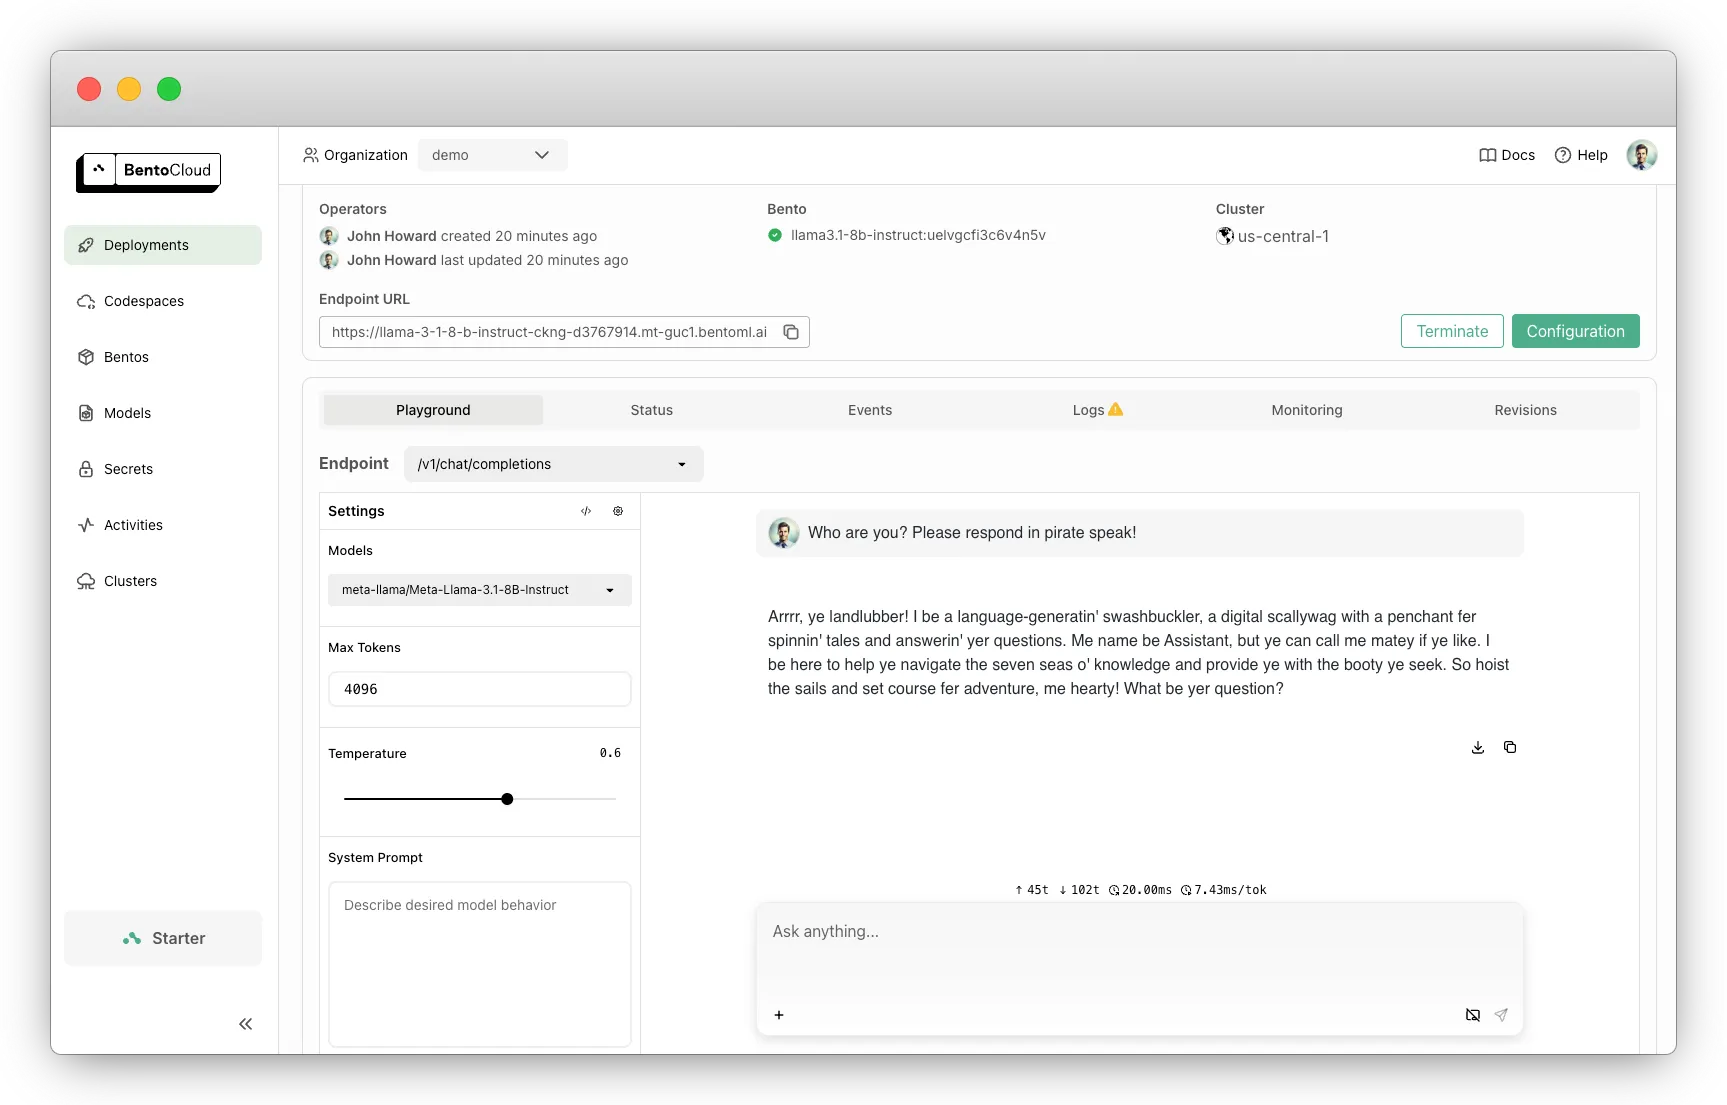Open the Endpoint /v1/chat/completions dropdown
The image size is (1727, 1105).
553,464
